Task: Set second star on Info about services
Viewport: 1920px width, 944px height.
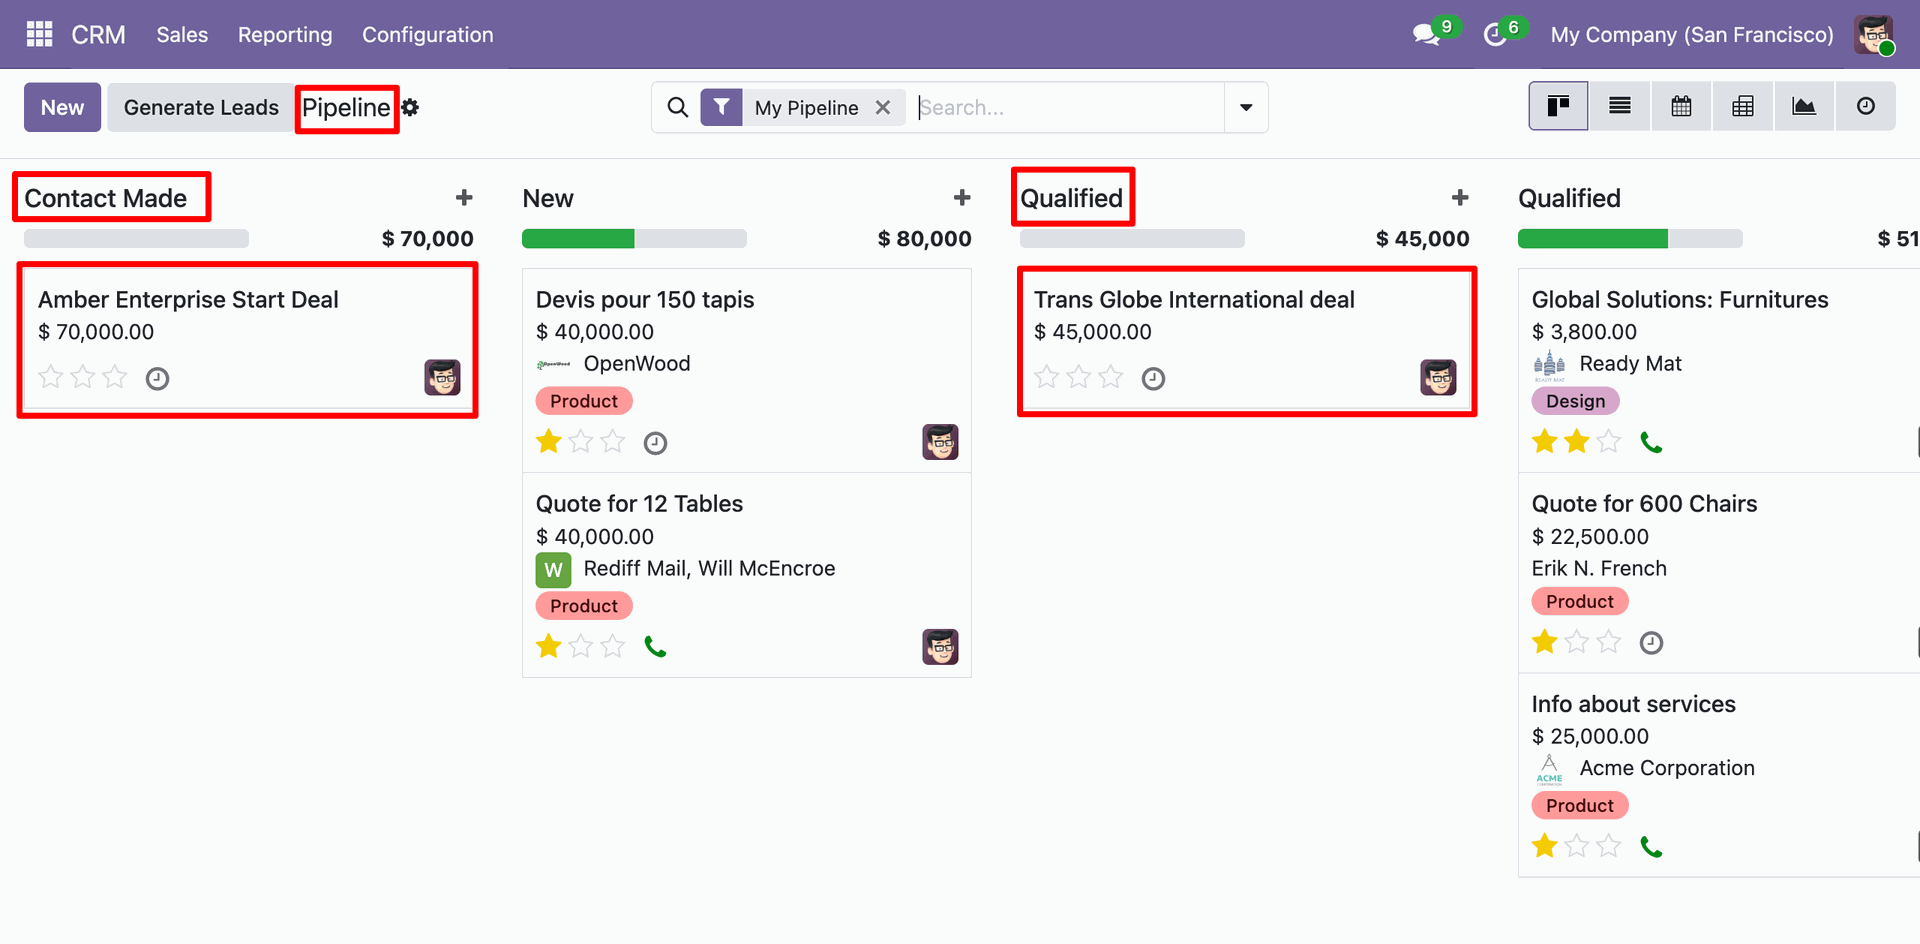Action: (x=1577, y=846)
